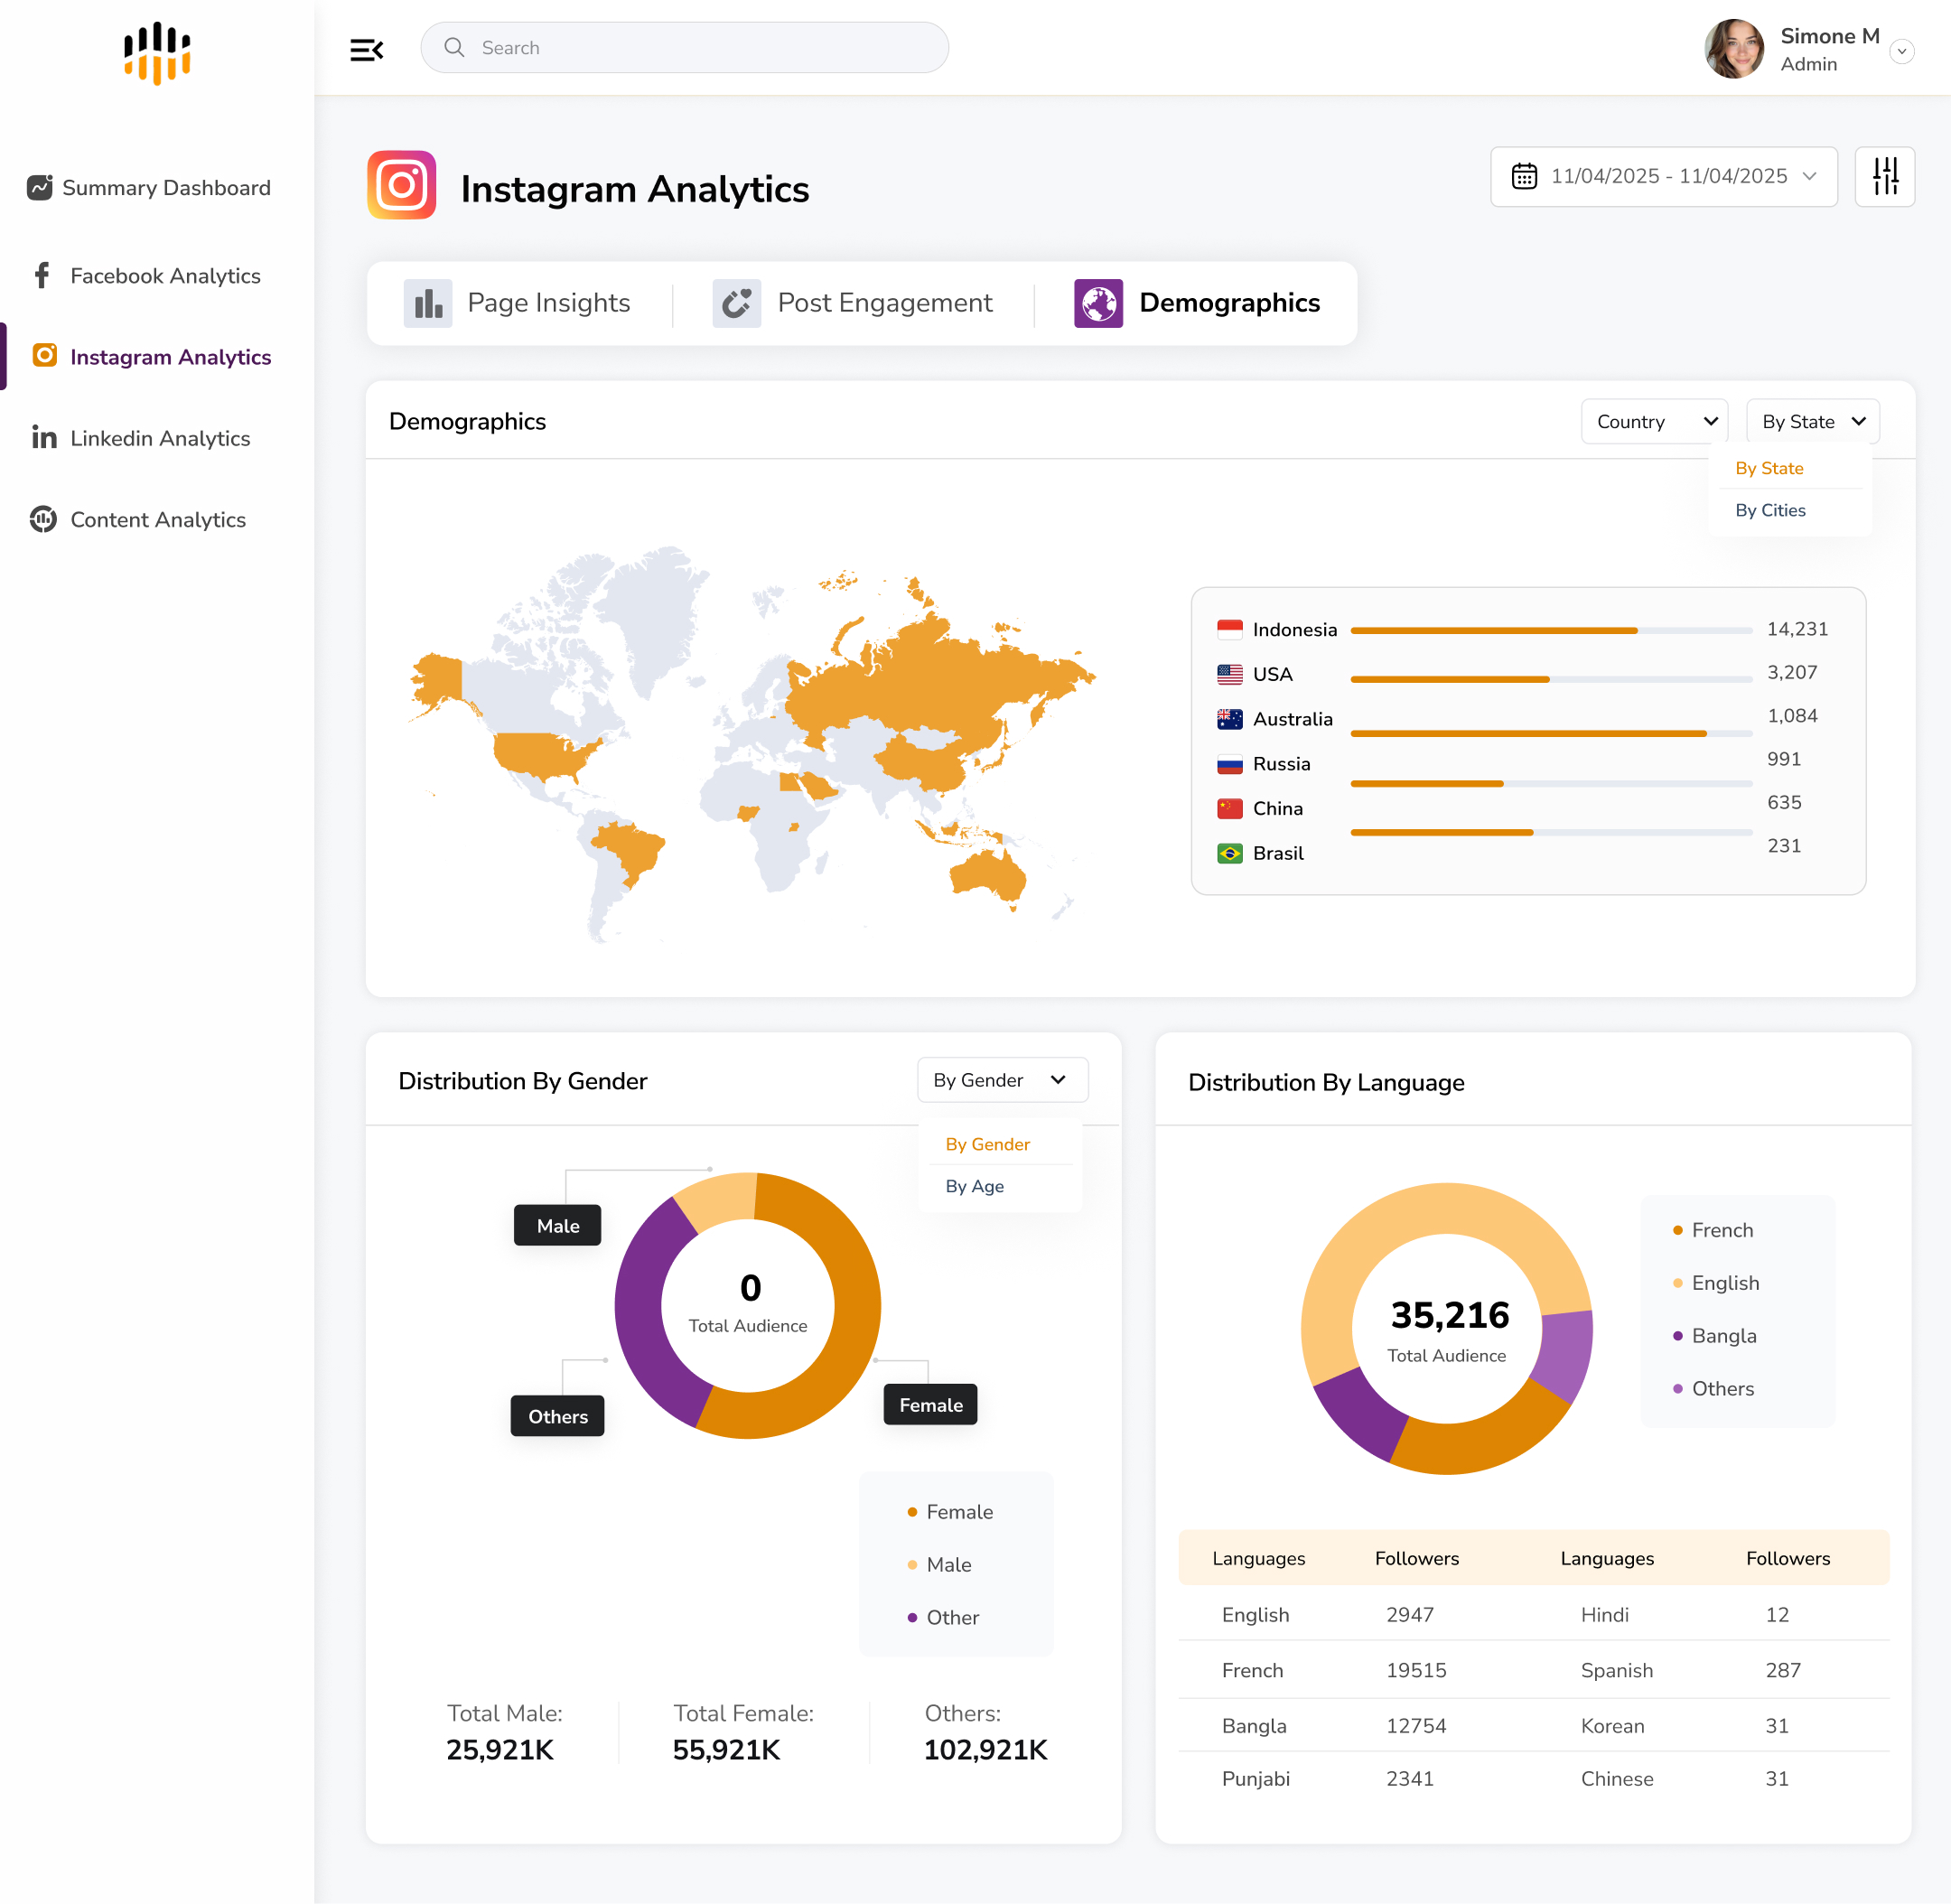The image size is (1951, 1904).
Task: Click the LinkedIn icon in sidebar
Action: (x=44, y=437)
